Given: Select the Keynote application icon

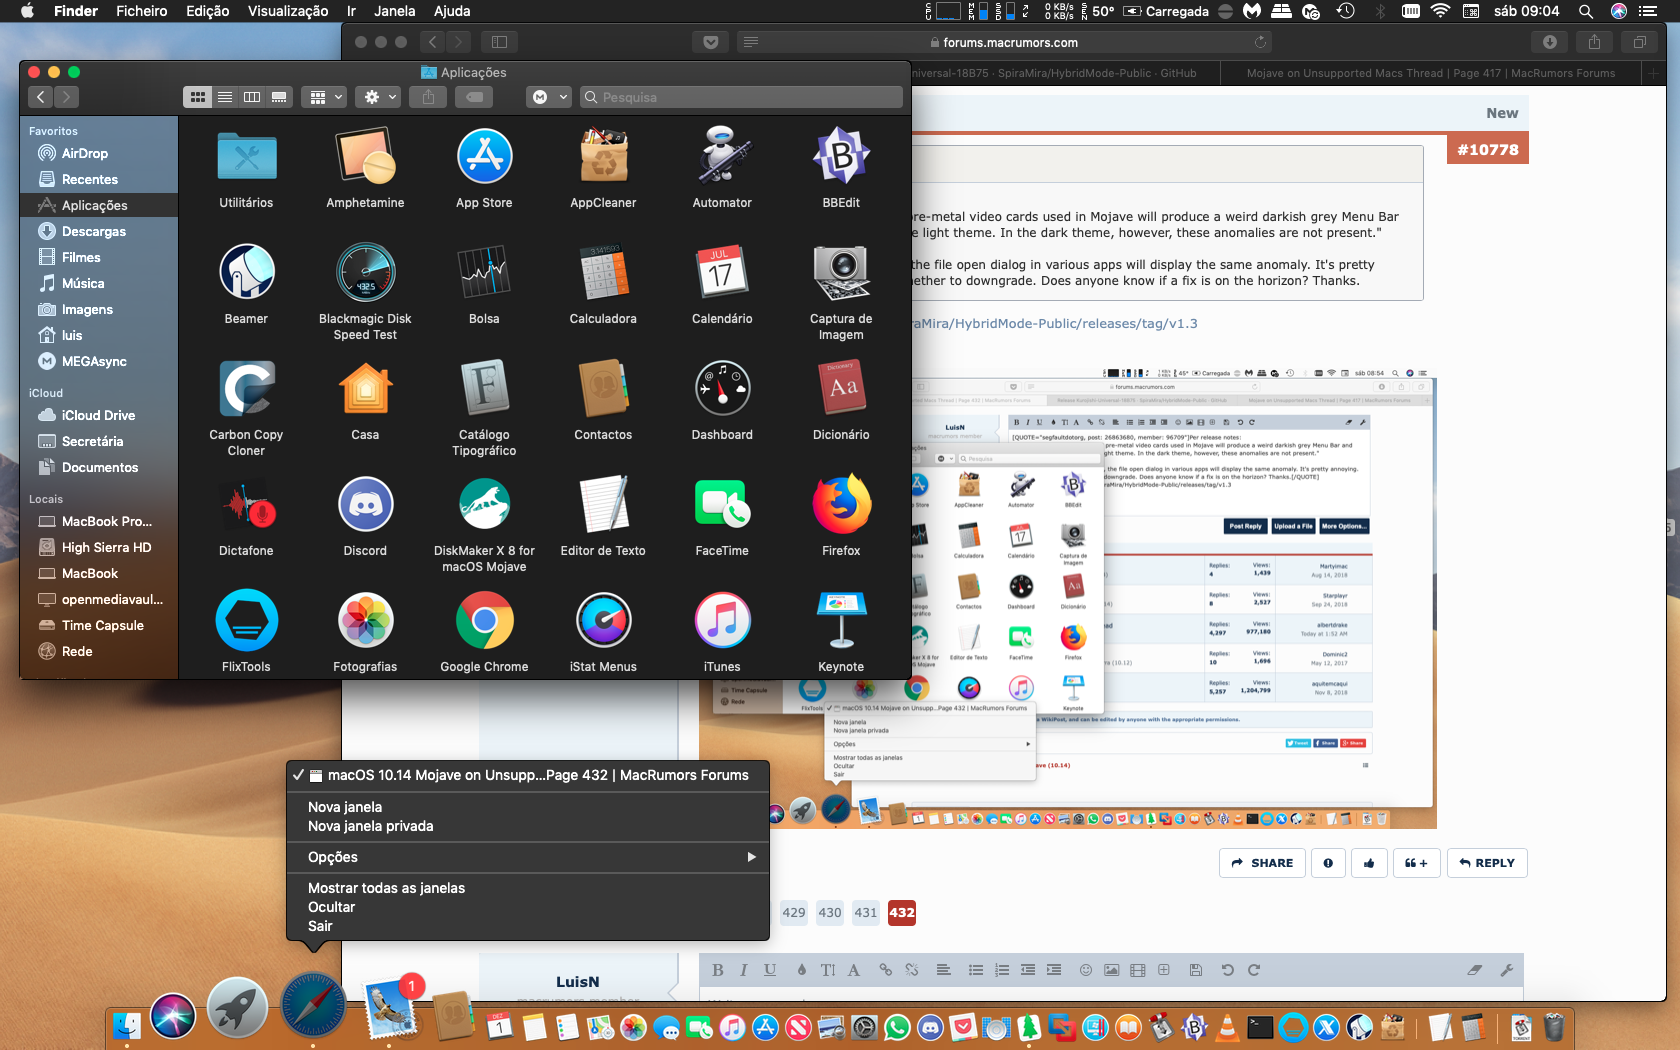Looking at the screenshot, I should (841, 620).
